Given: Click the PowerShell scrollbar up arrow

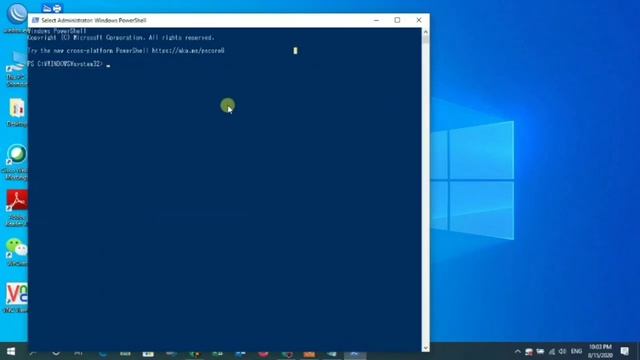Looking at the screenshot, I should tap(426, 31).
